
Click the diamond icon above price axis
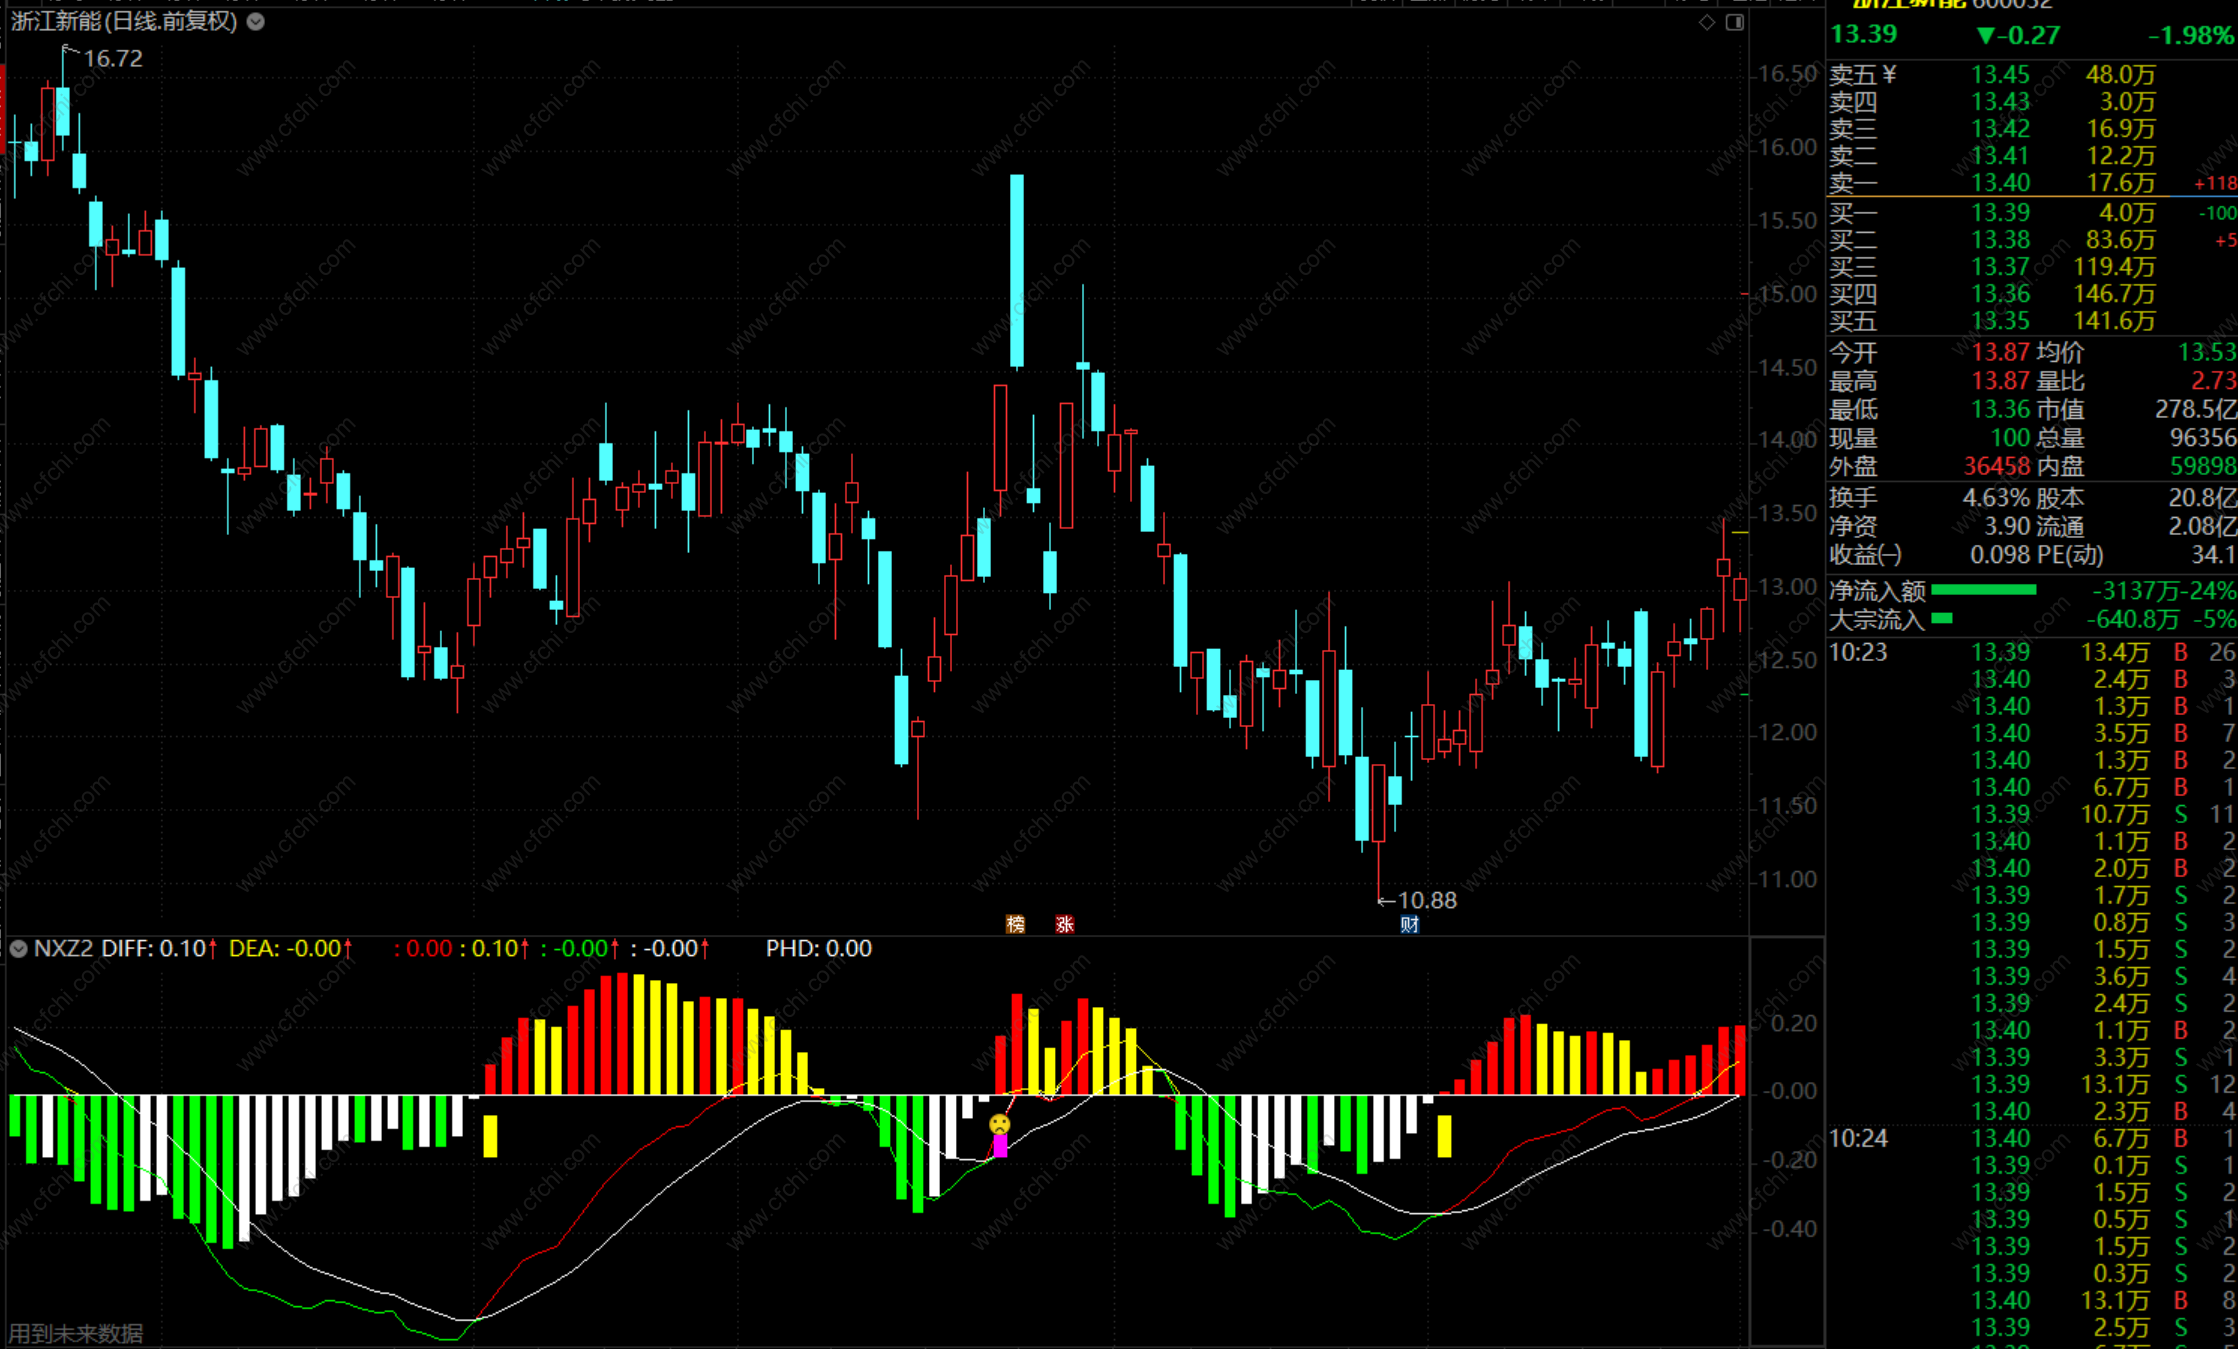click(1706, 22)
